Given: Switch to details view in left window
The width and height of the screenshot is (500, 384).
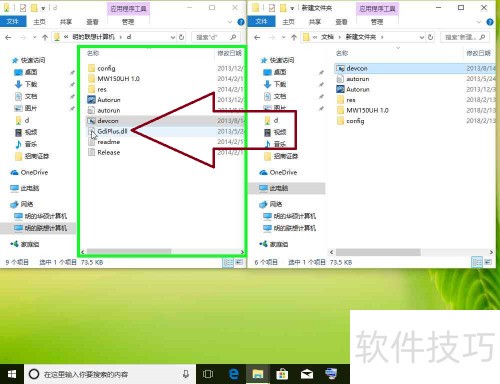Looking at the screenshot, I should [228, 262].
